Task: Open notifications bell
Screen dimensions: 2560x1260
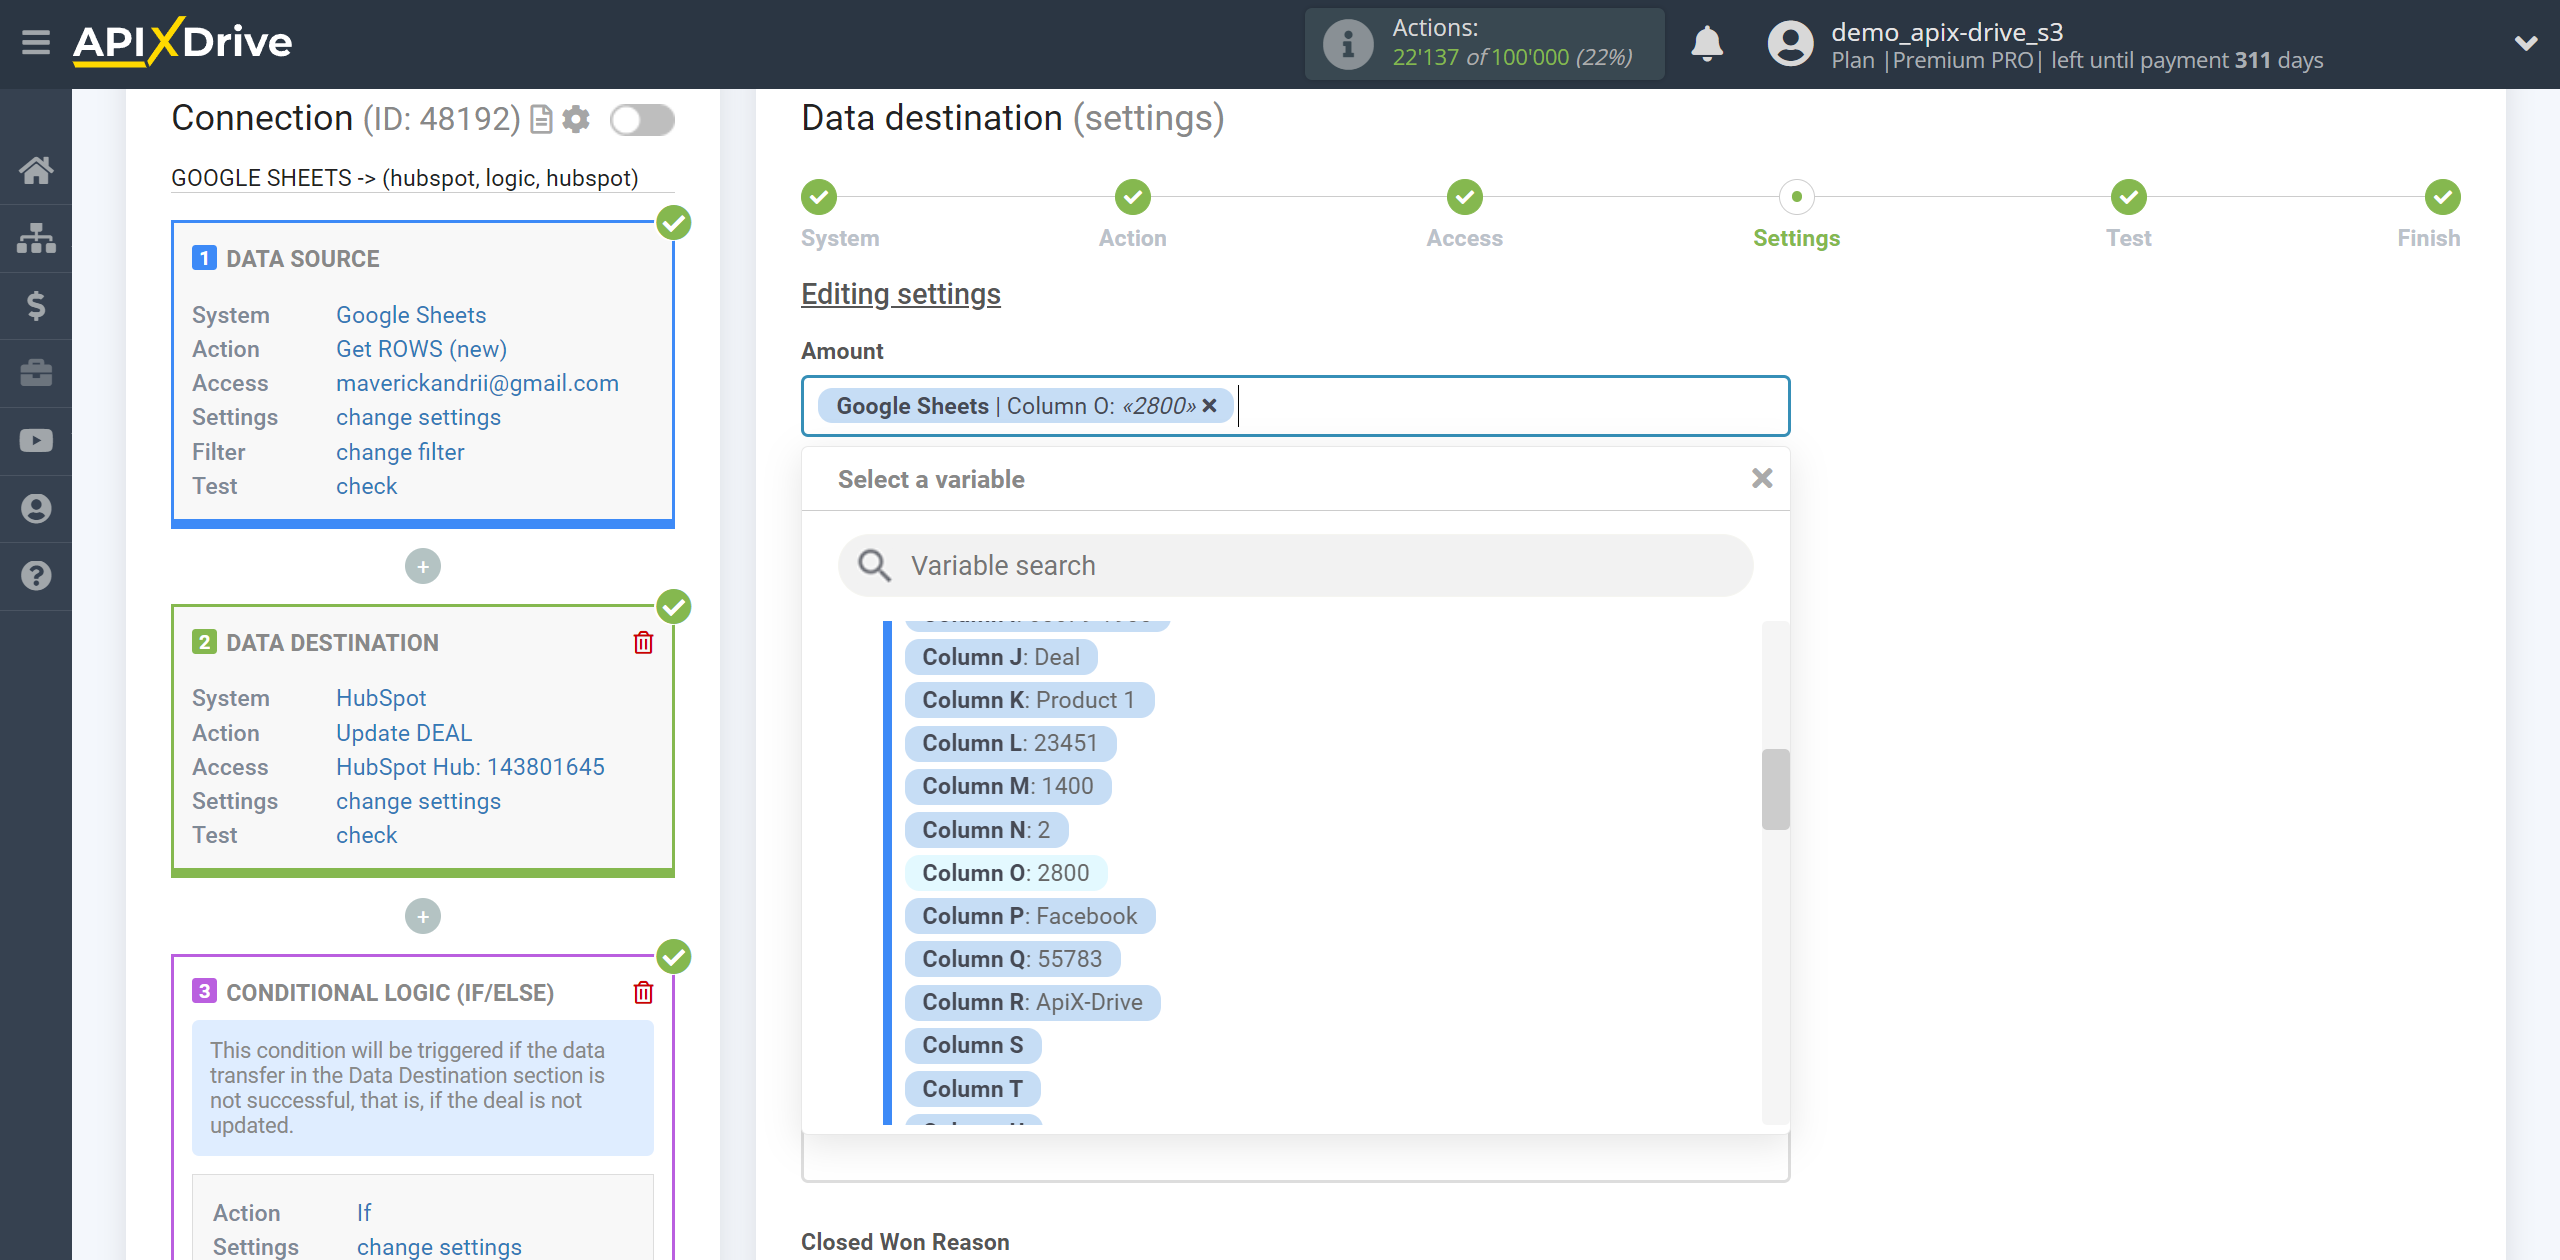Action: click(1707, 44)
